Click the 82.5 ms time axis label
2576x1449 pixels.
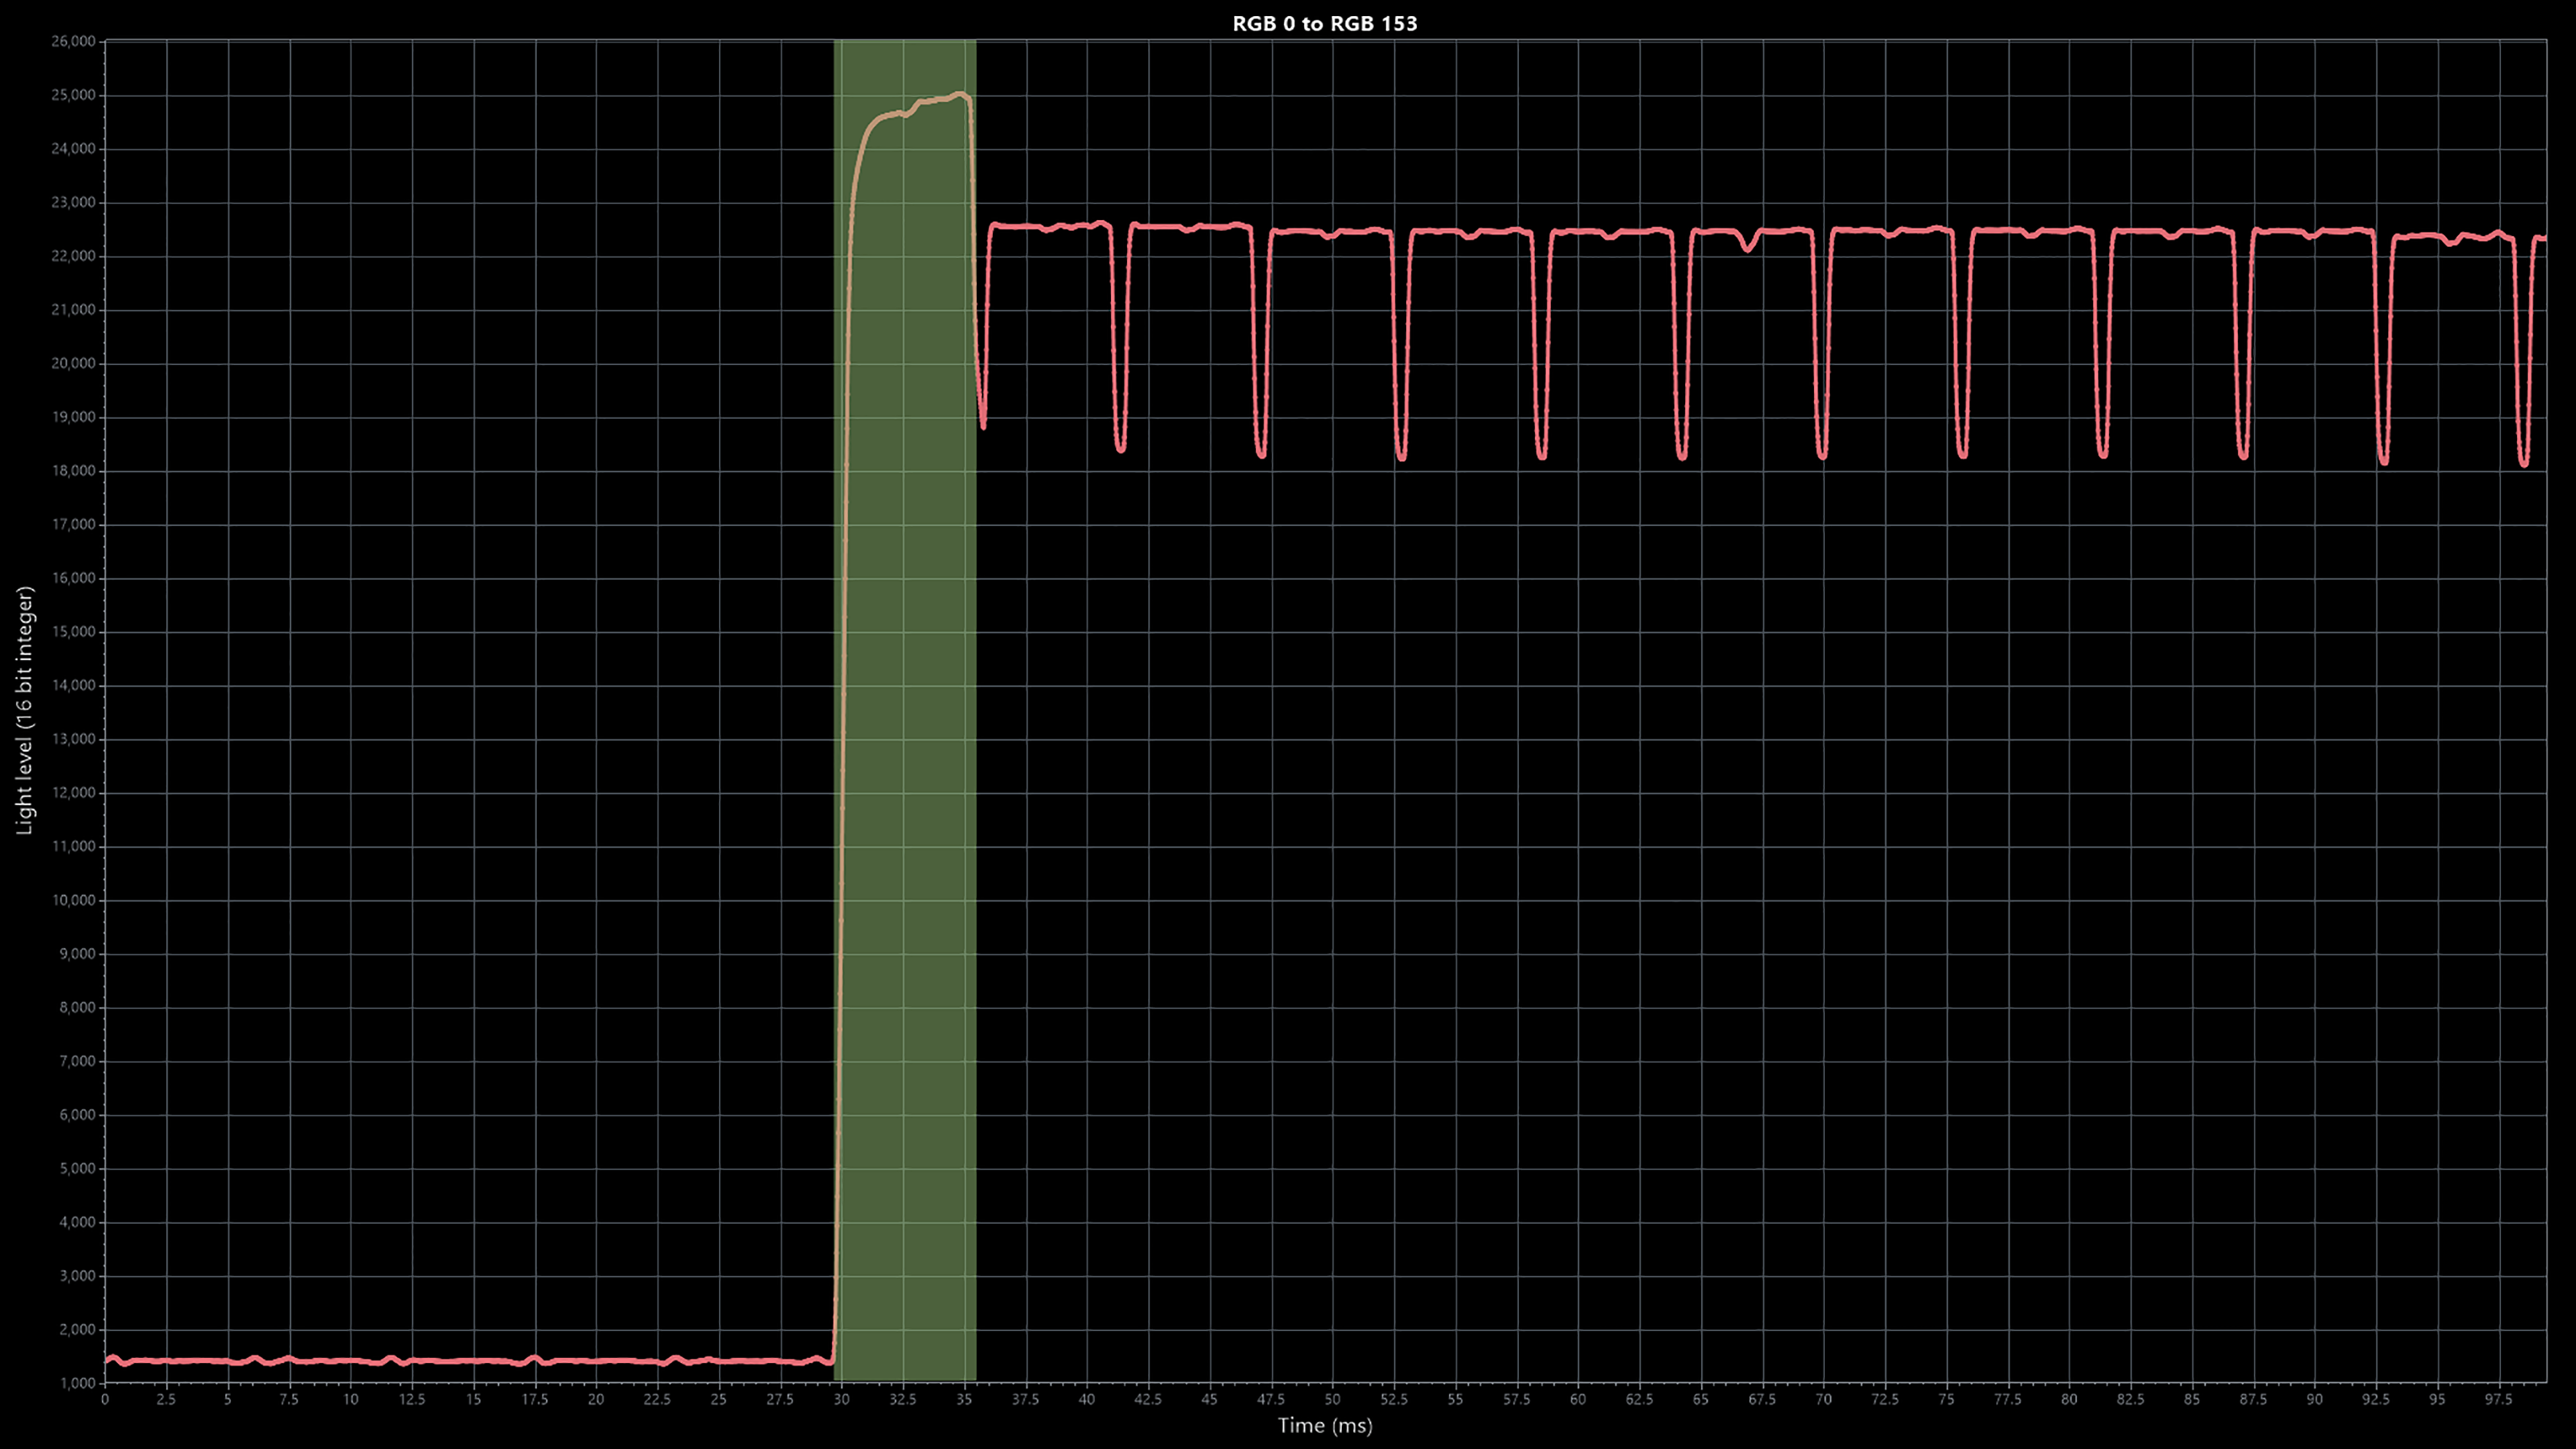2130,1399
